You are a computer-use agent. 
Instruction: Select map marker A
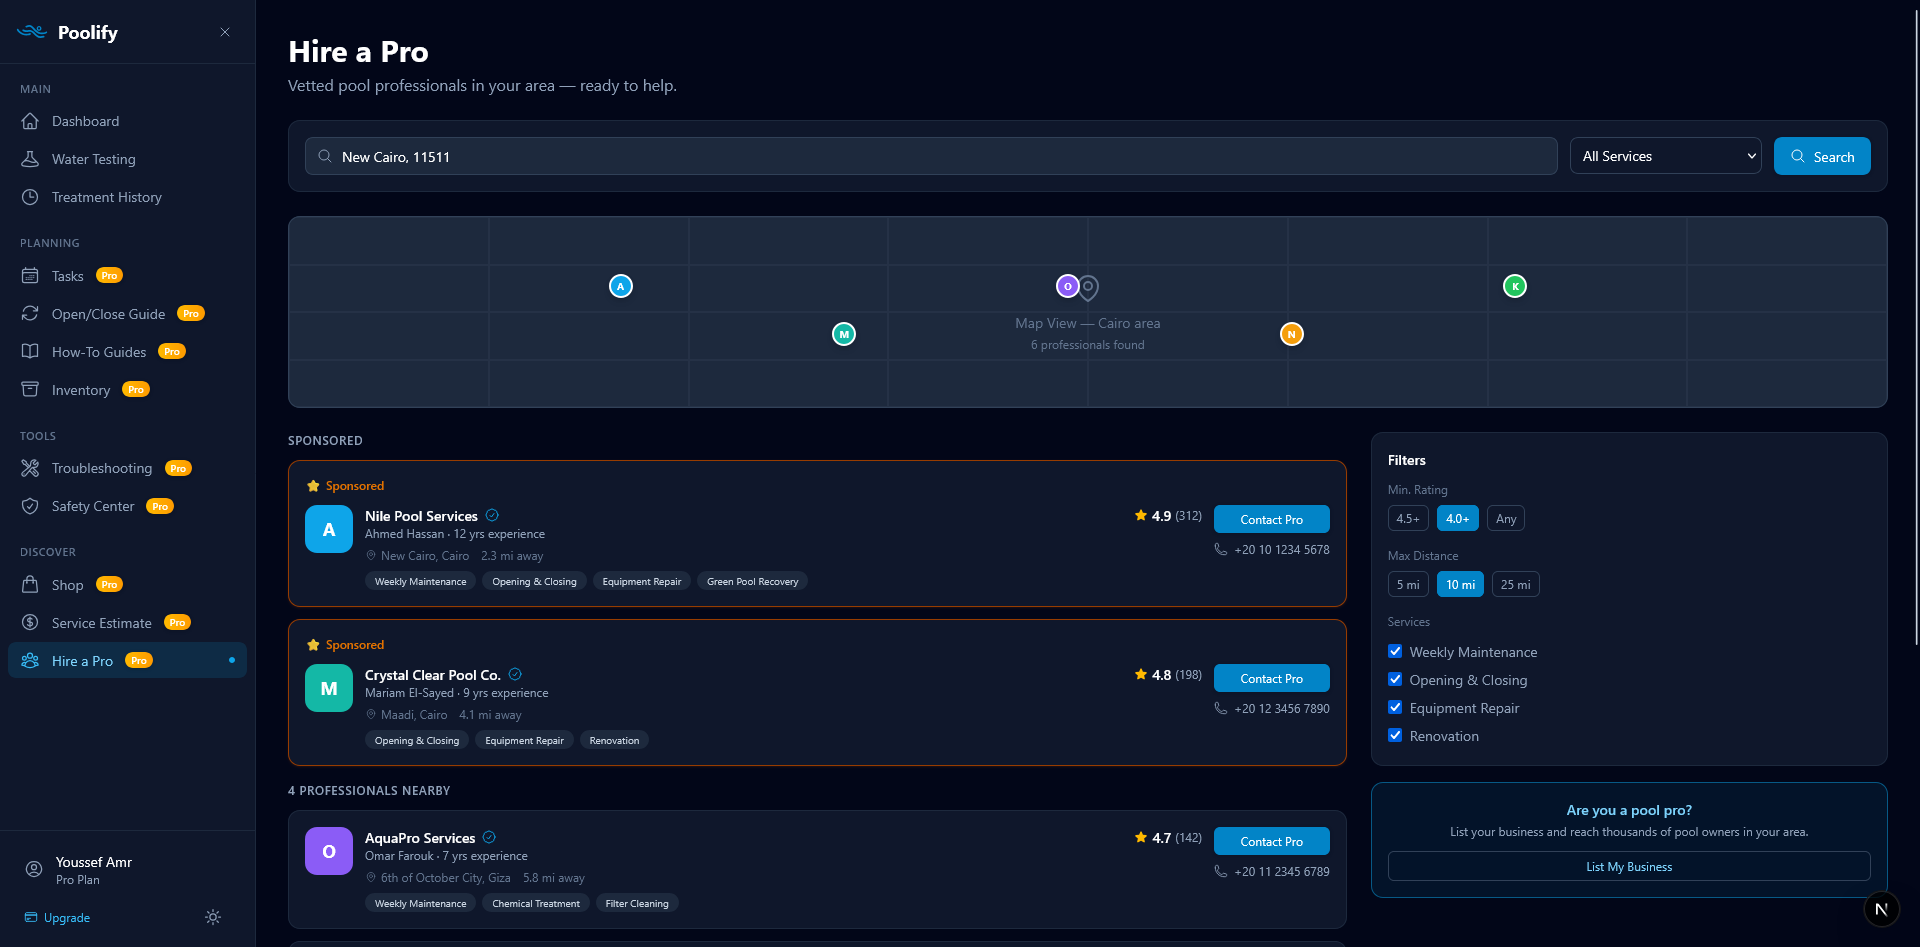[621, 286]
